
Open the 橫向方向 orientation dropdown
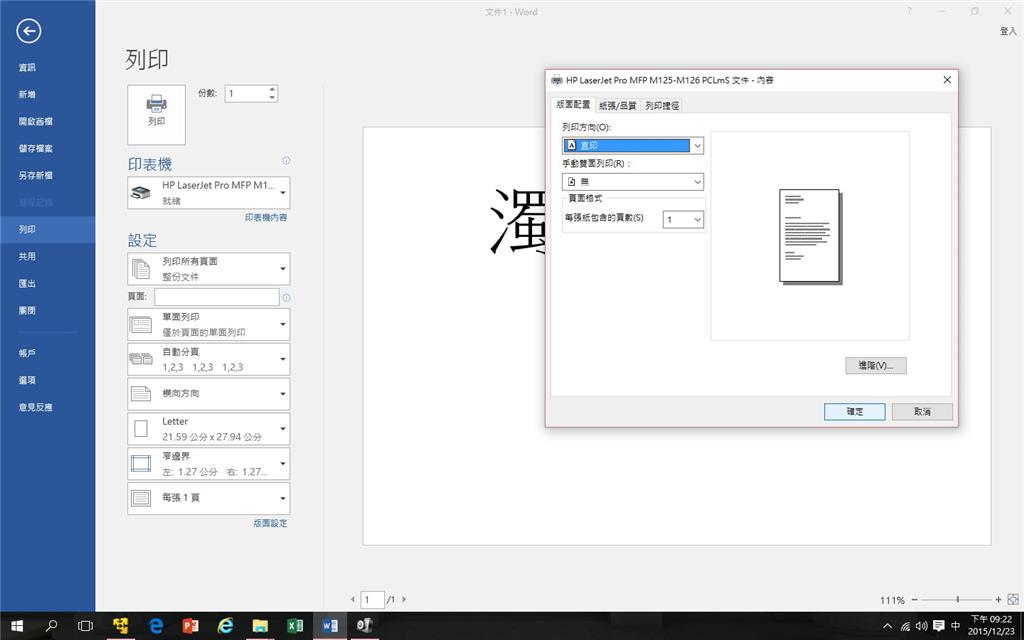(209, 394)
